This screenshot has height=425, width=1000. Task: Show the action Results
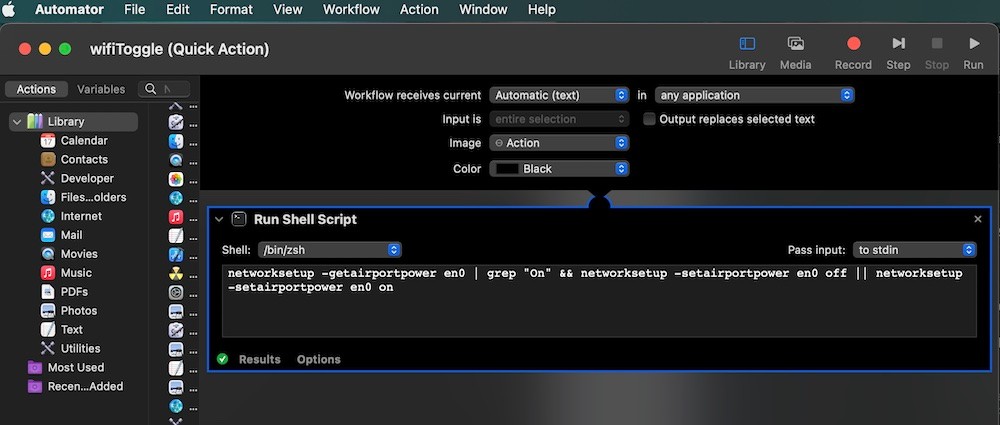260,359
